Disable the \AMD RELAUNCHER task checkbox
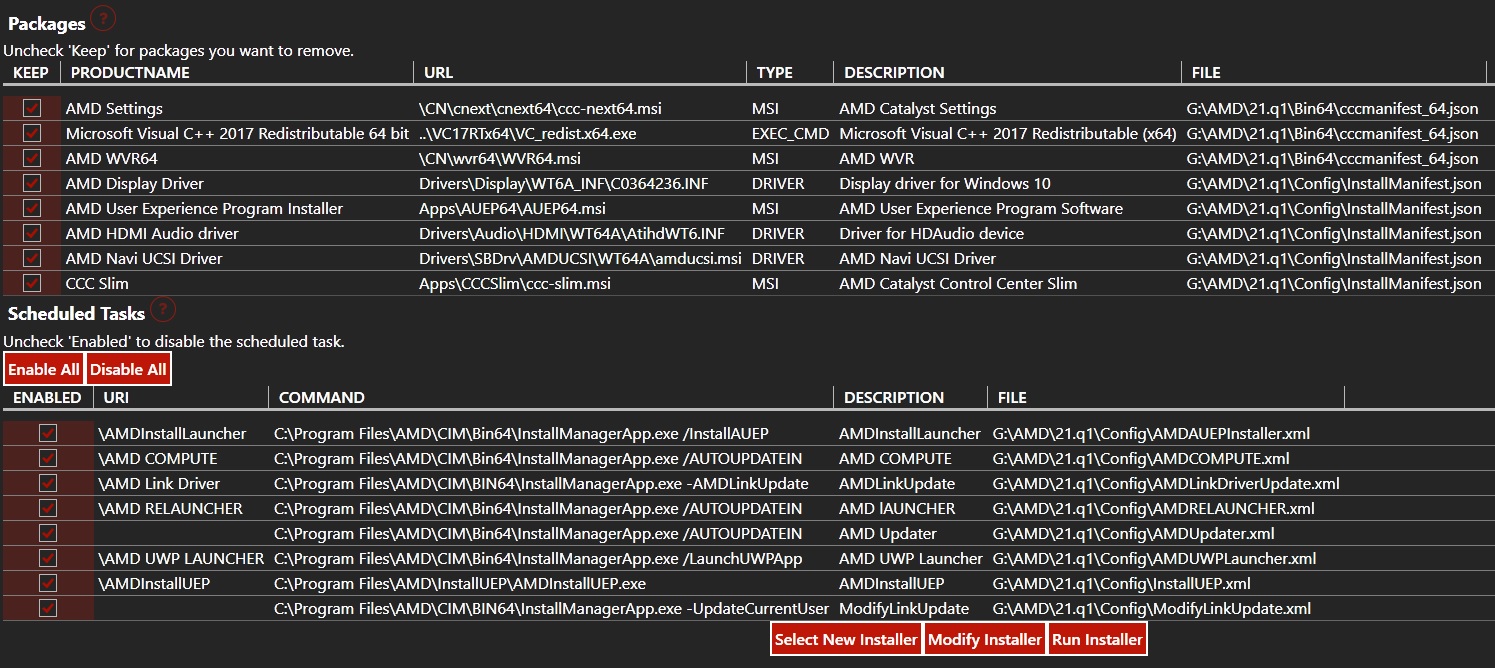1495x668 pixels. click(x=48, y=508)
